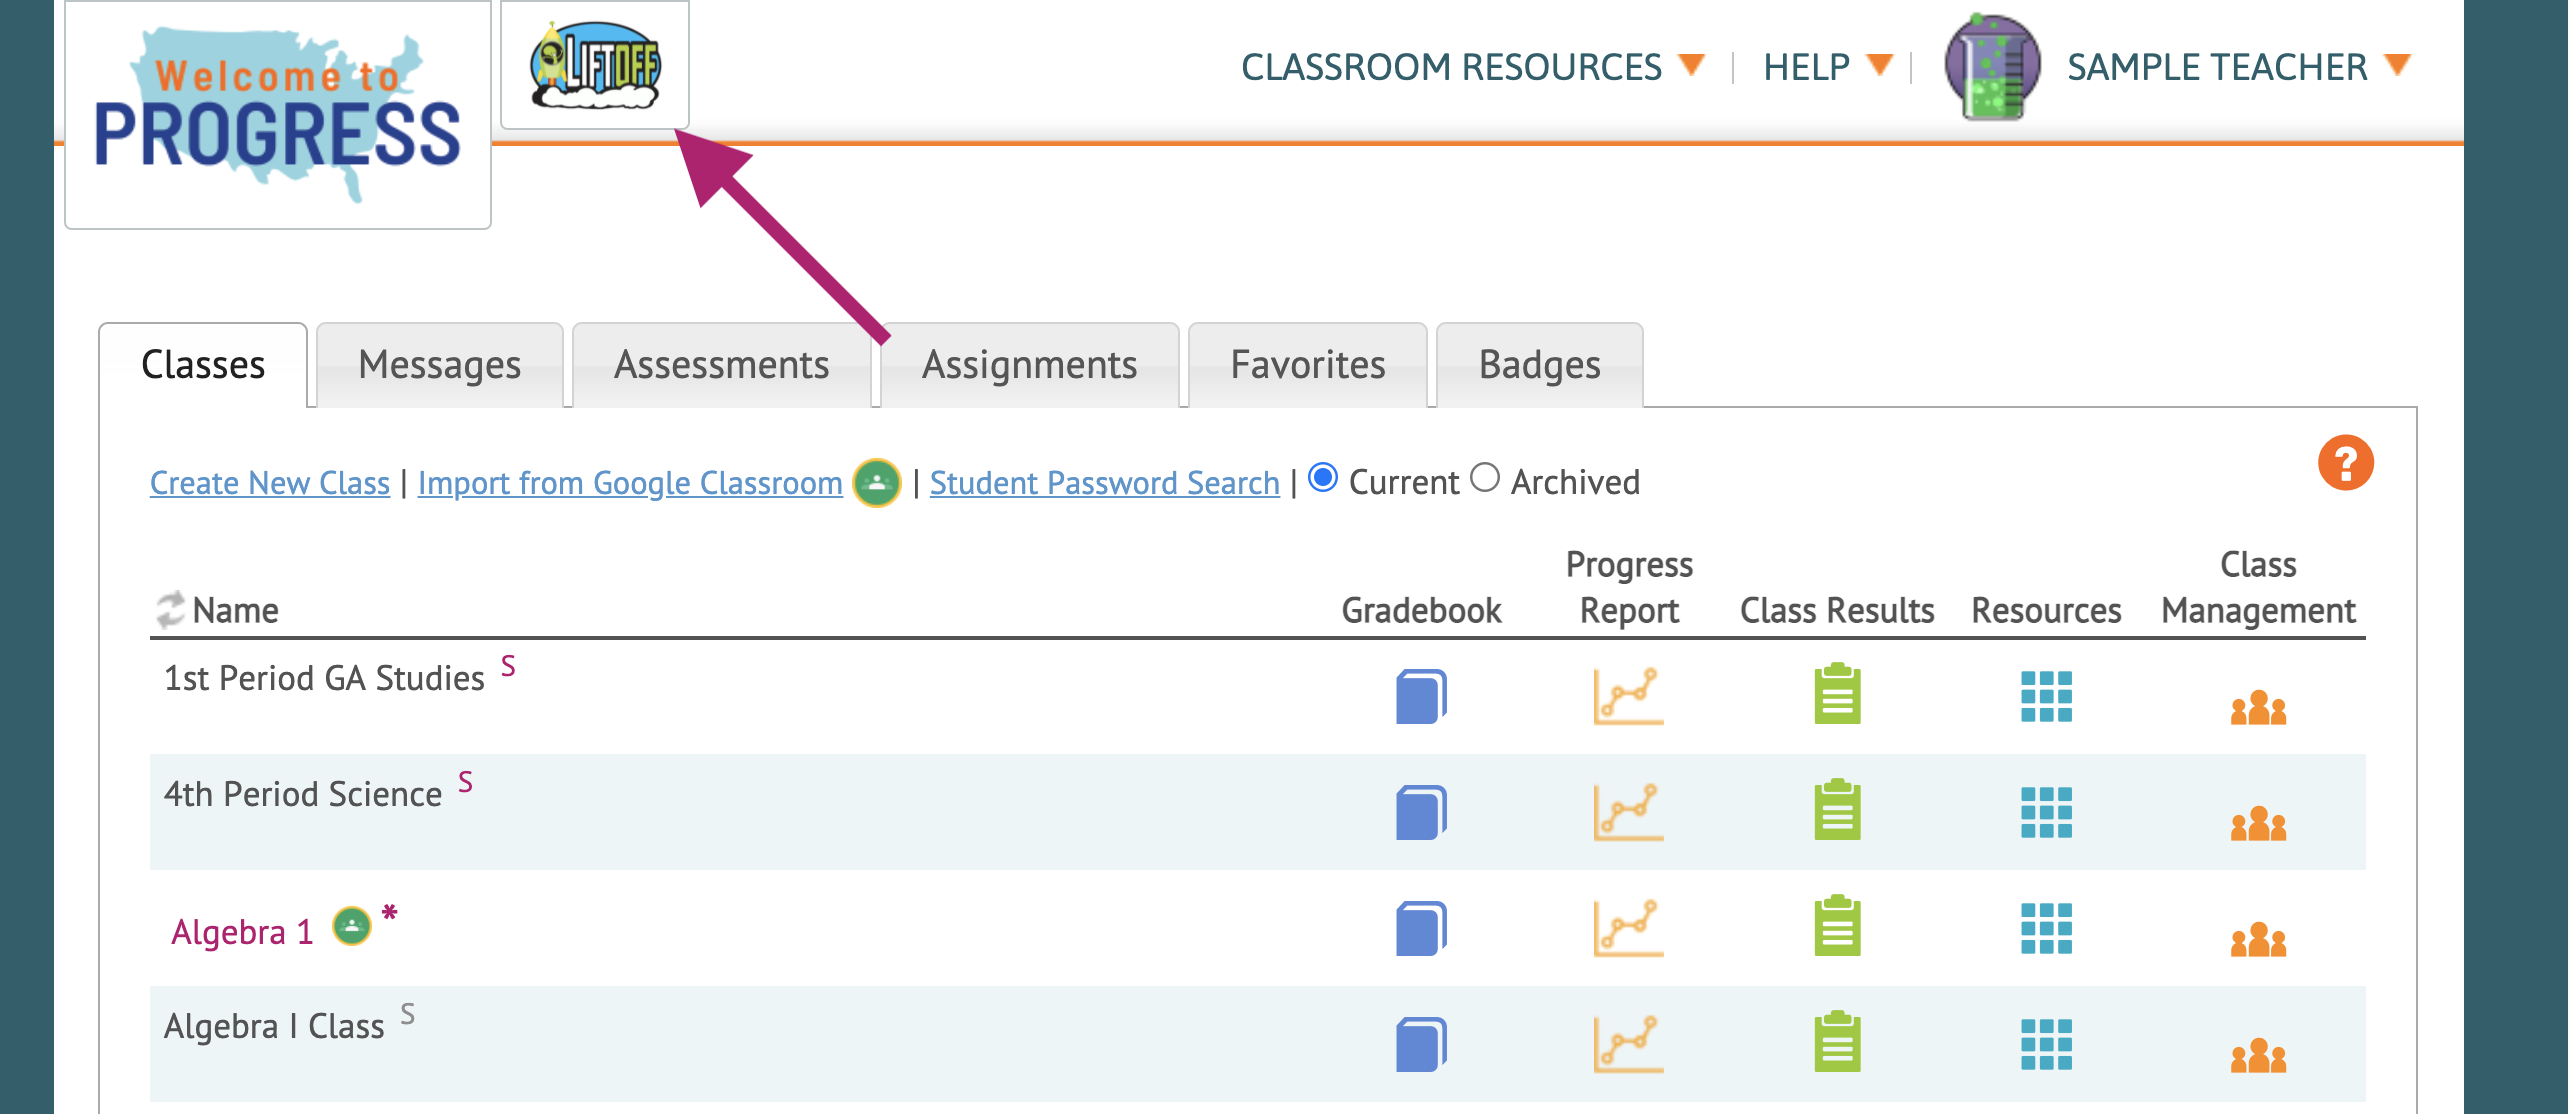Click the Create New Class link
Screen dimensions: 2568x1114
[x=270, y=483]
